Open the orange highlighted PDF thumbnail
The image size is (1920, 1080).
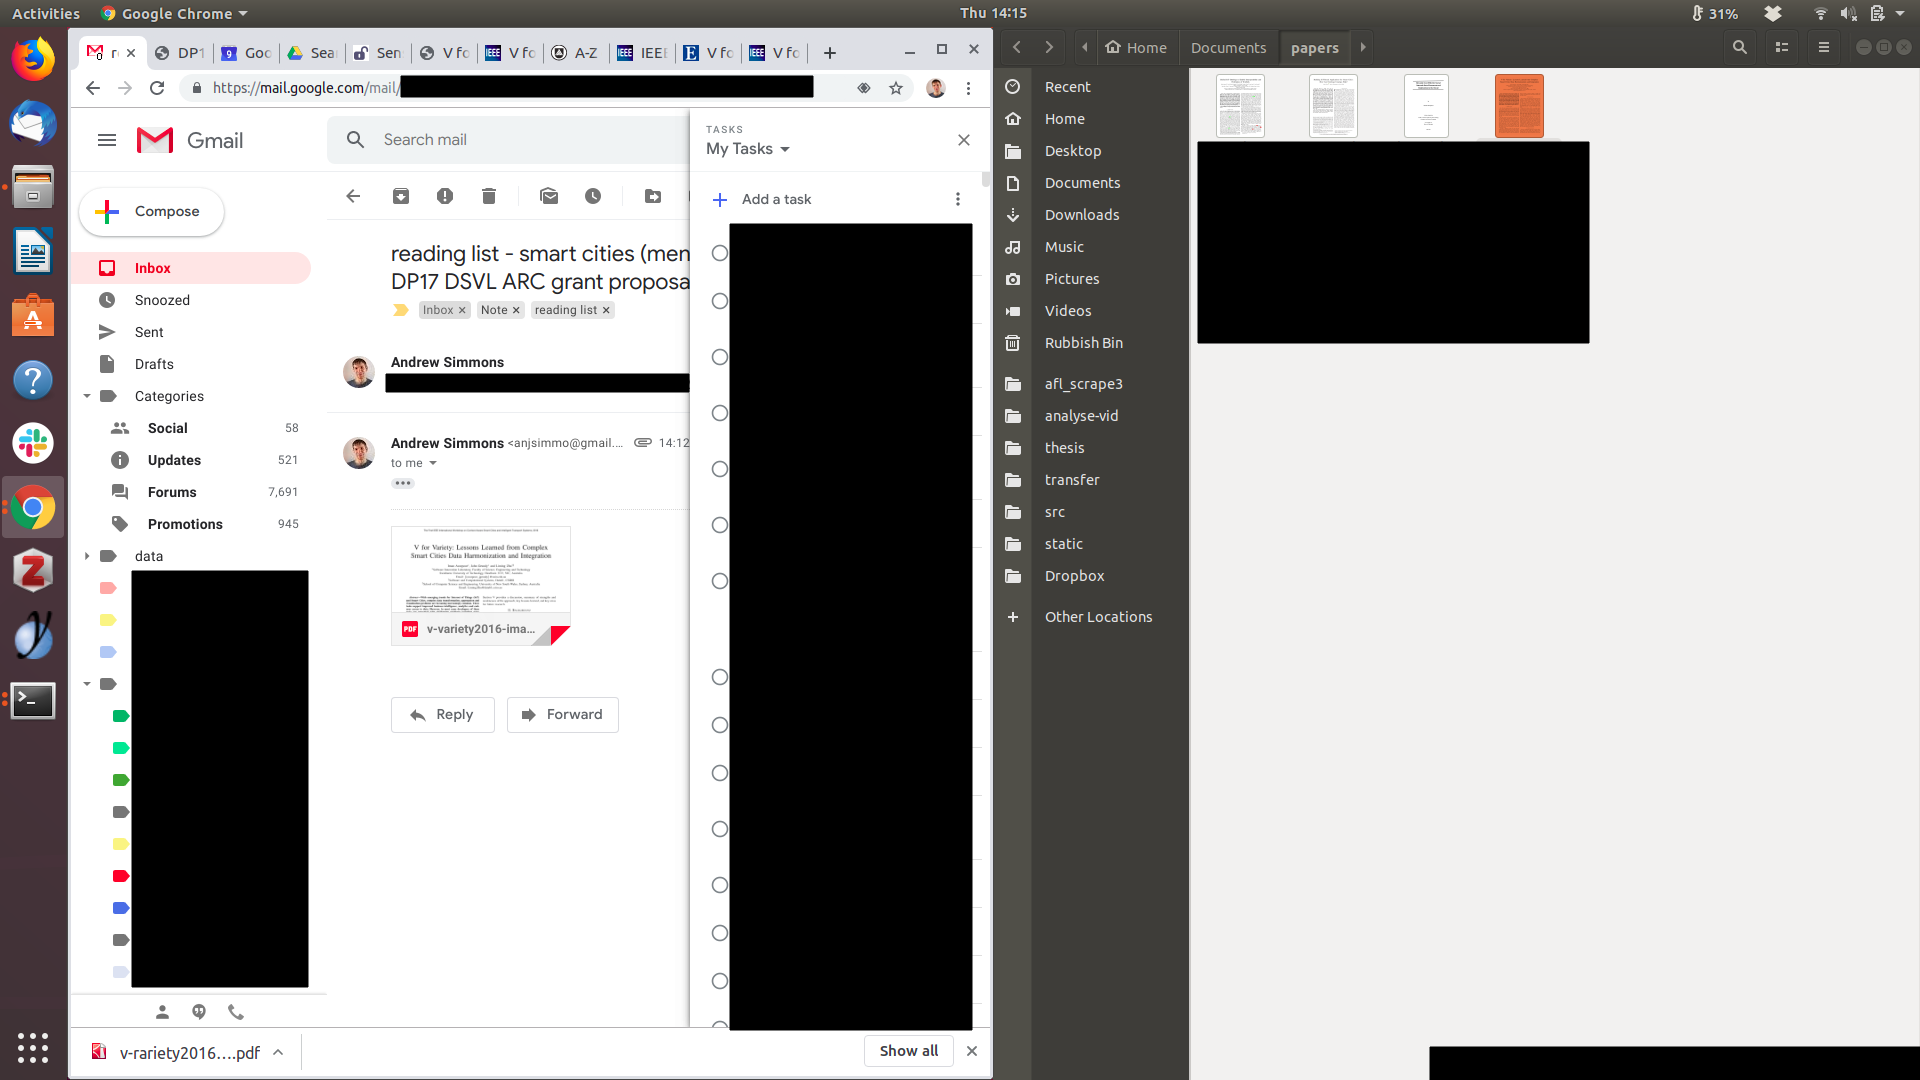pyautogui.click(x=1518, y=106)
